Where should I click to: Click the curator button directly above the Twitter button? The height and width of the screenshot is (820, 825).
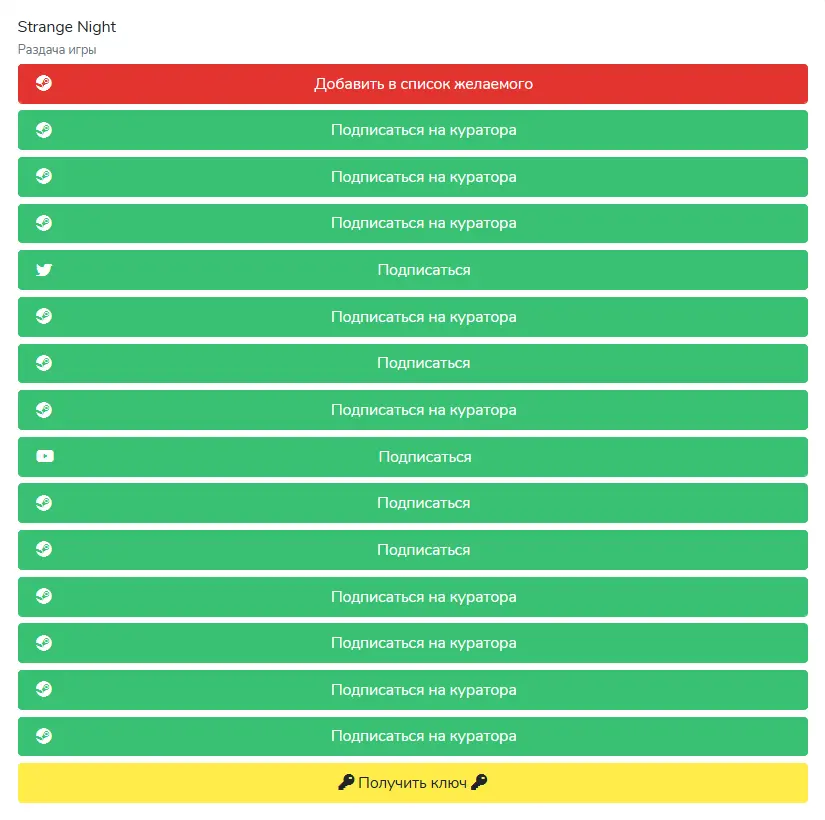(x=412, y=223)
